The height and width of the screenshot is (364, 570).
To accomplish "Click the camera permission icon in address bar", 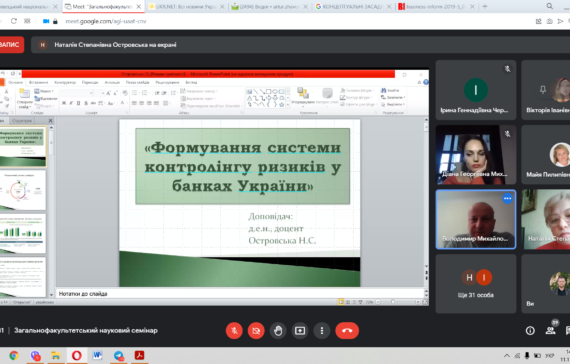I will pos(46,21).
